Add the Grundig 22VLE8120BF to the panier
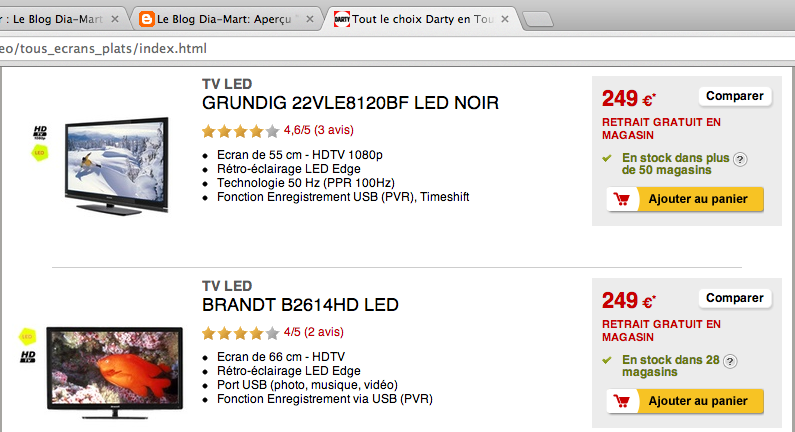The width and height of the screenshot is (795, 432). pyautogui.click(x=685, y=199)
